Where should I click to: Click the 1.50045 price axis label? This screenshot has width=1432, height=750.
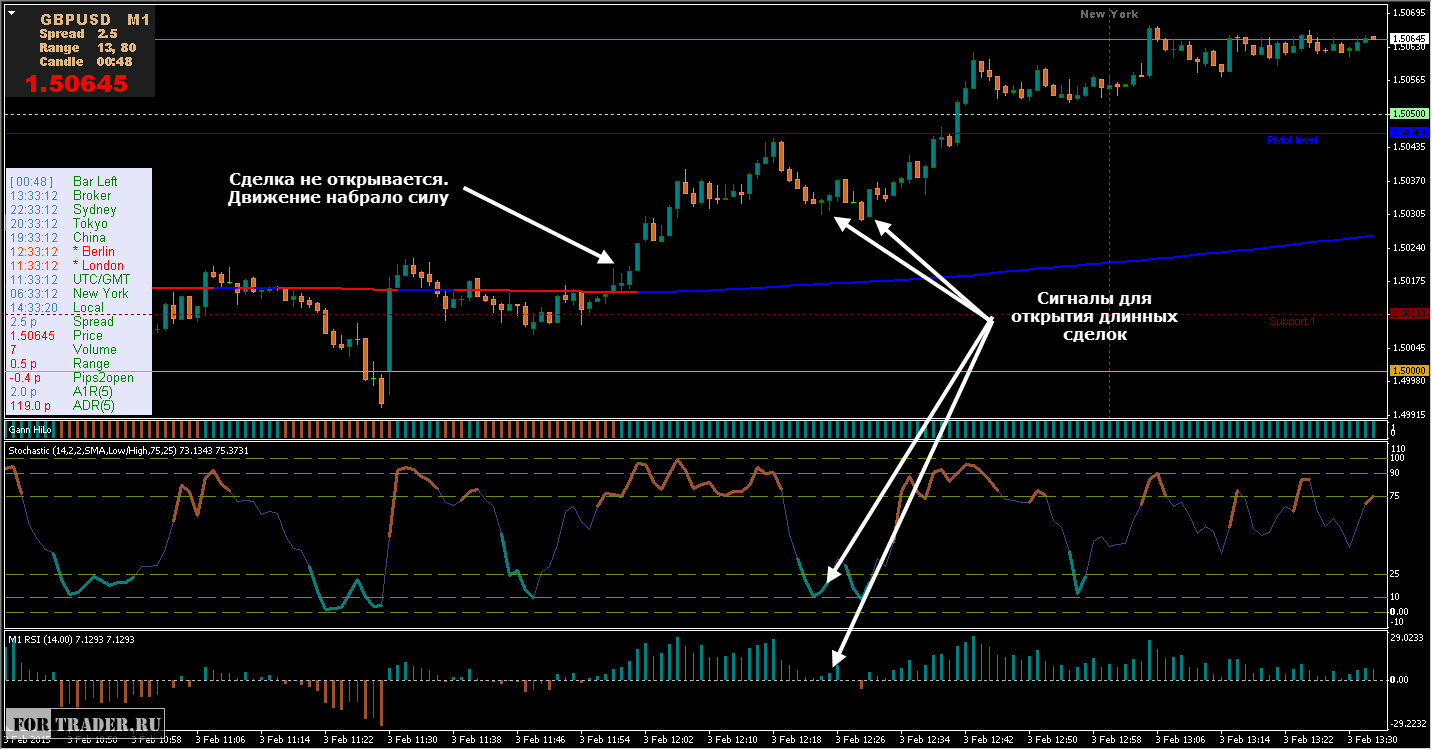(1408, 348)
